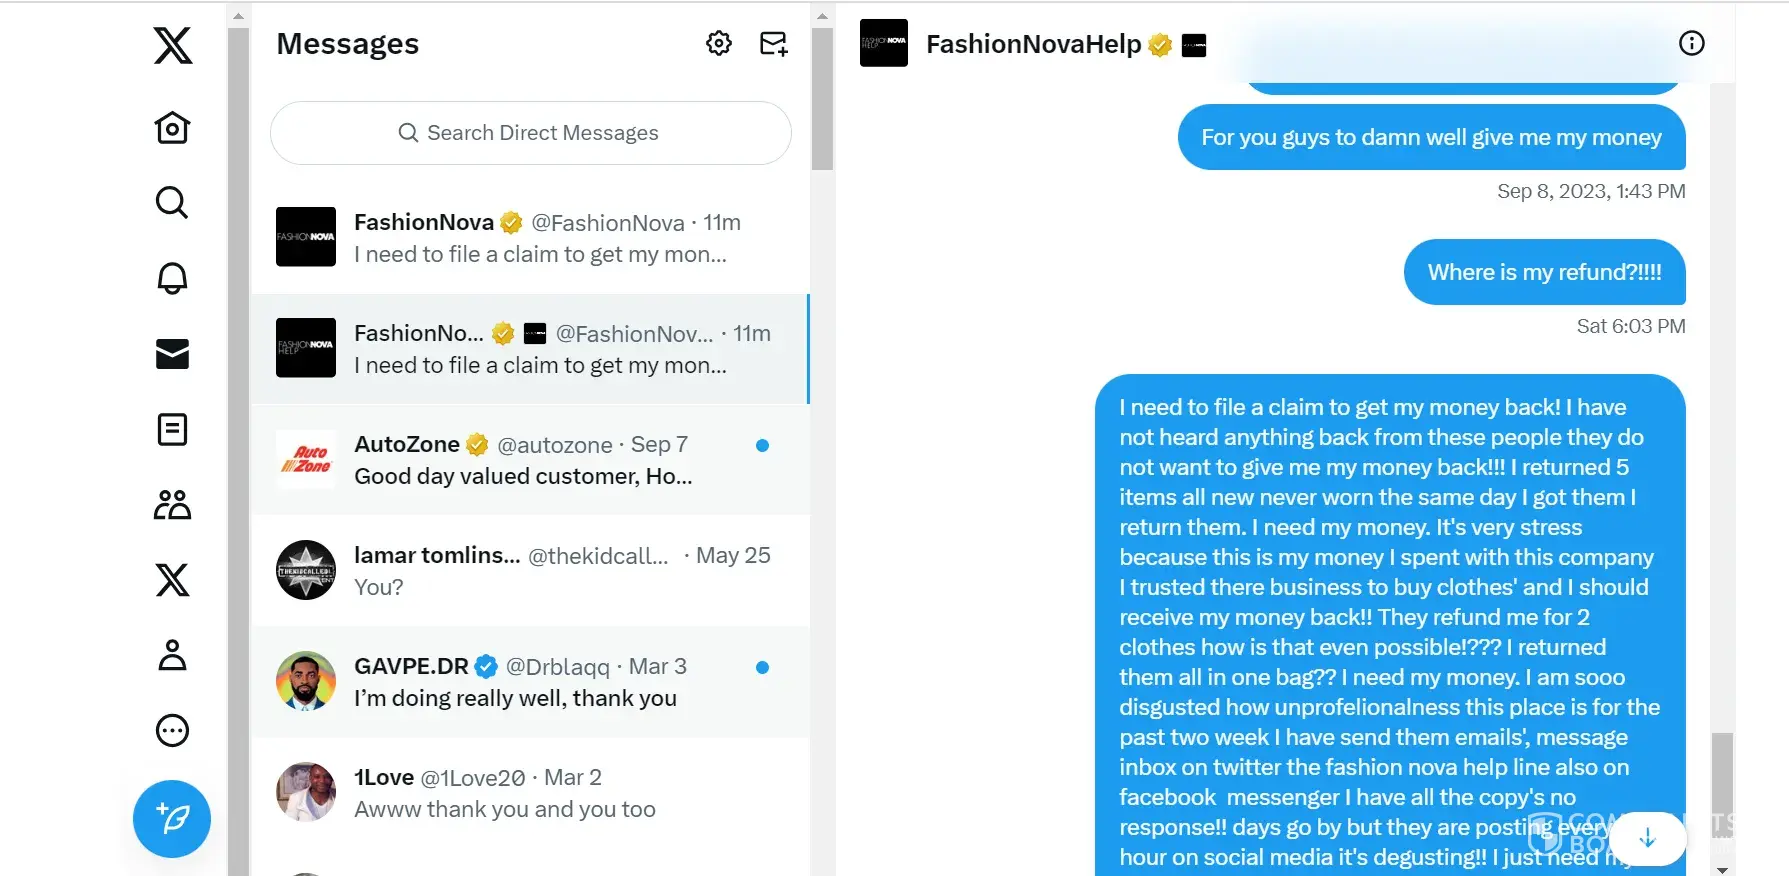The height and width of the screenshot is (876, 1789).
Task: Open the Home icon in sidebar
Action: tap(172, 128)
